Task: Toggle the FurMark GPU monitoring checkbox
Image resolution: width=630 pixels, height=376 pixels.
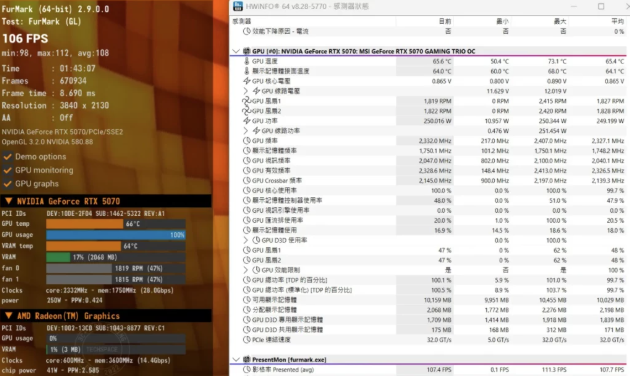Action: pyautogui.click(x=7, y=170)
